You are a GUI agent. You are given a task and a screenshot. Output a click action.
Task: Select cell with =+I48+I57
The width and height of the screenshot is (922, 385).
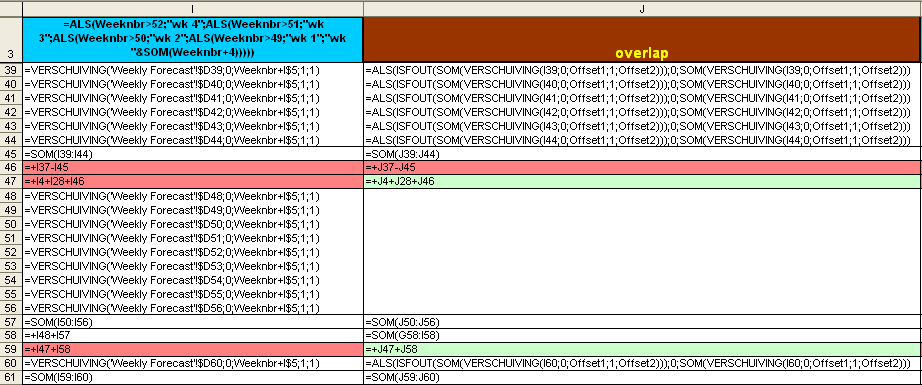[x=193, y=336]
